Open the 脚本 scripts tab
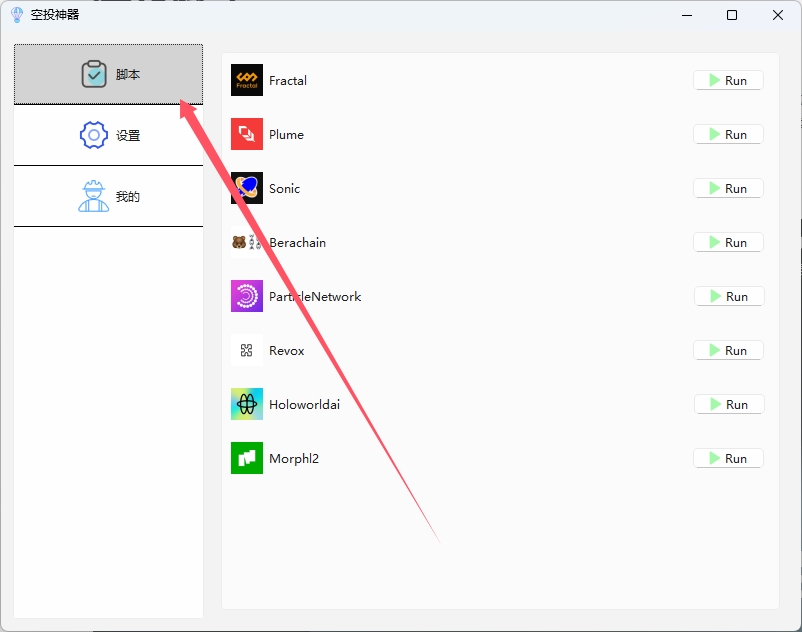Screen dimensions: 802x632 click(x=108, y=75)
